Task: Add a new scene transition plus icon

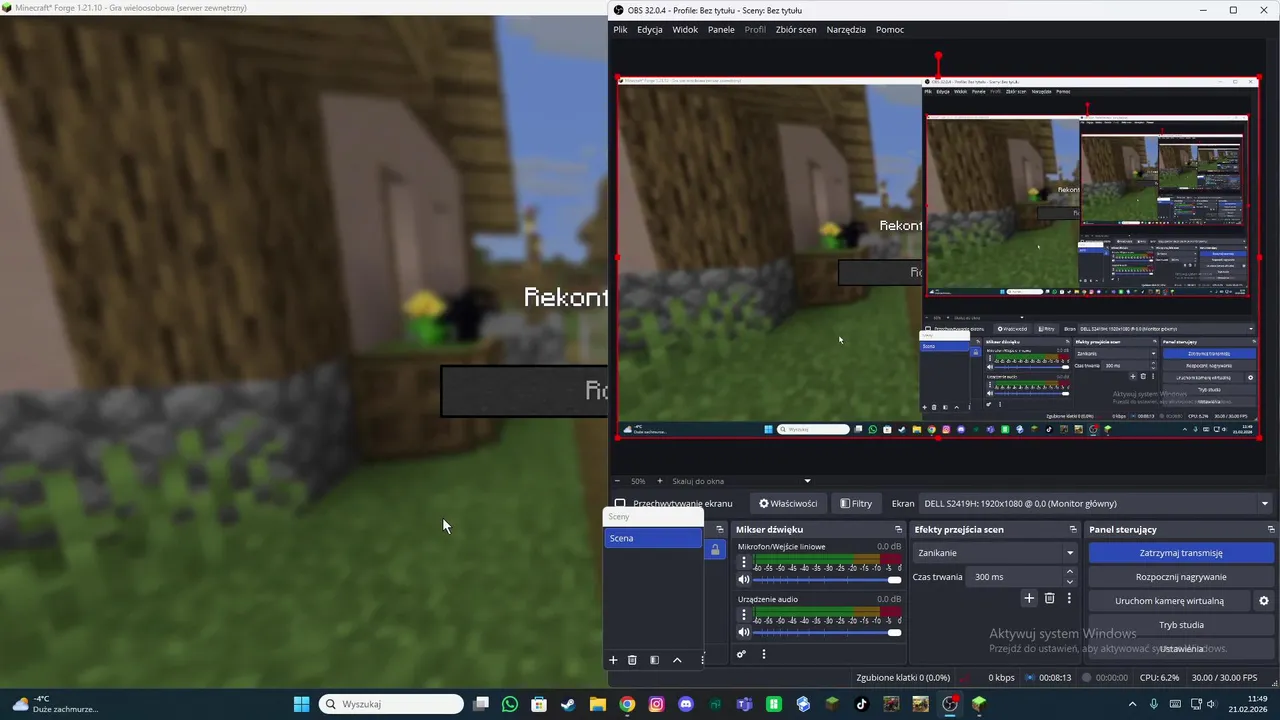Action: point(1029,598)
